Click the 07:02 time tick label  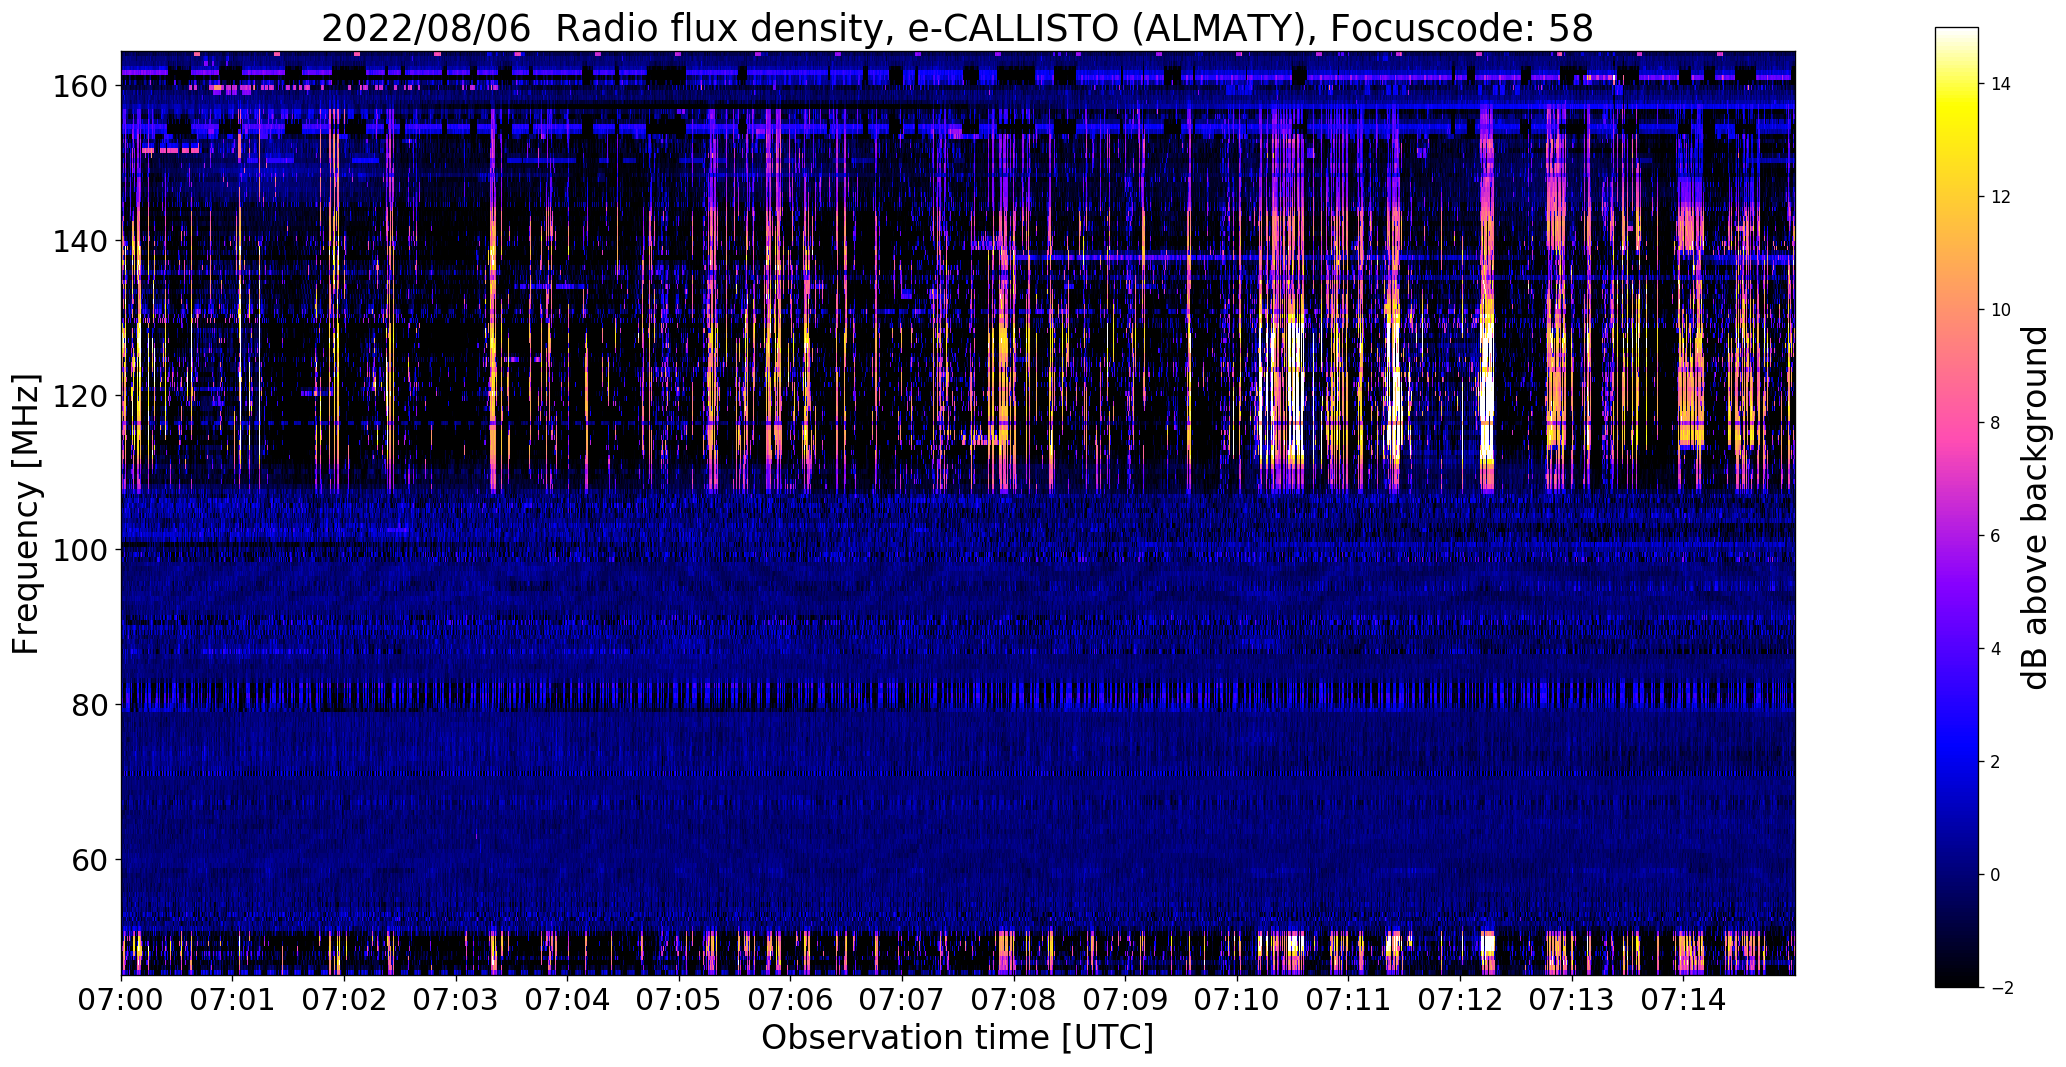[x=344, y=999]
